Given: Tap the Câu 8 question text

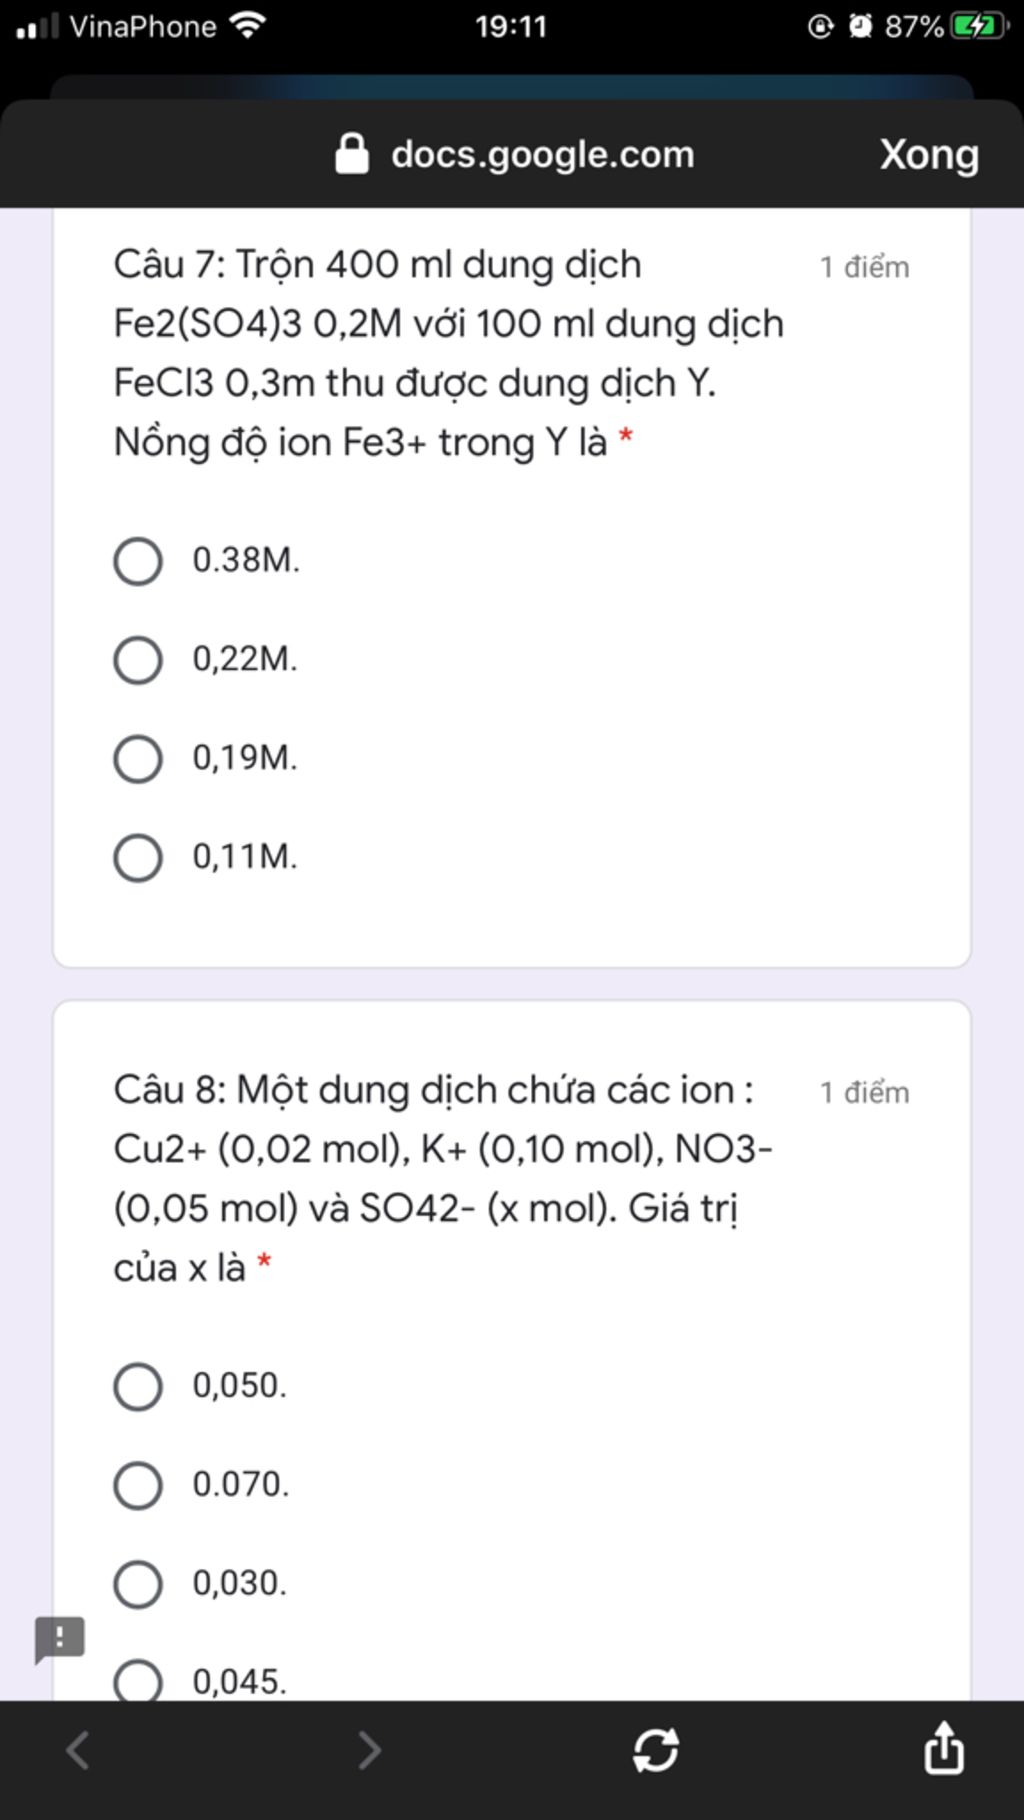Looking at the screenshot, I should (443, 1178).
